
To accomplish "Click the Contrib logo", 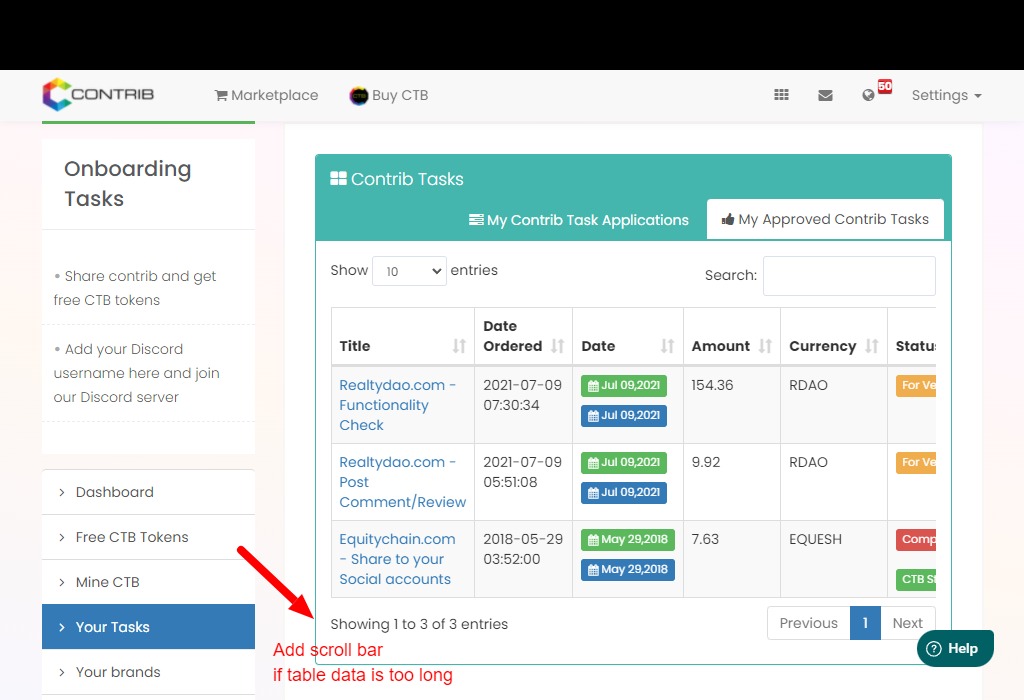I will click(x=99, y=95).
